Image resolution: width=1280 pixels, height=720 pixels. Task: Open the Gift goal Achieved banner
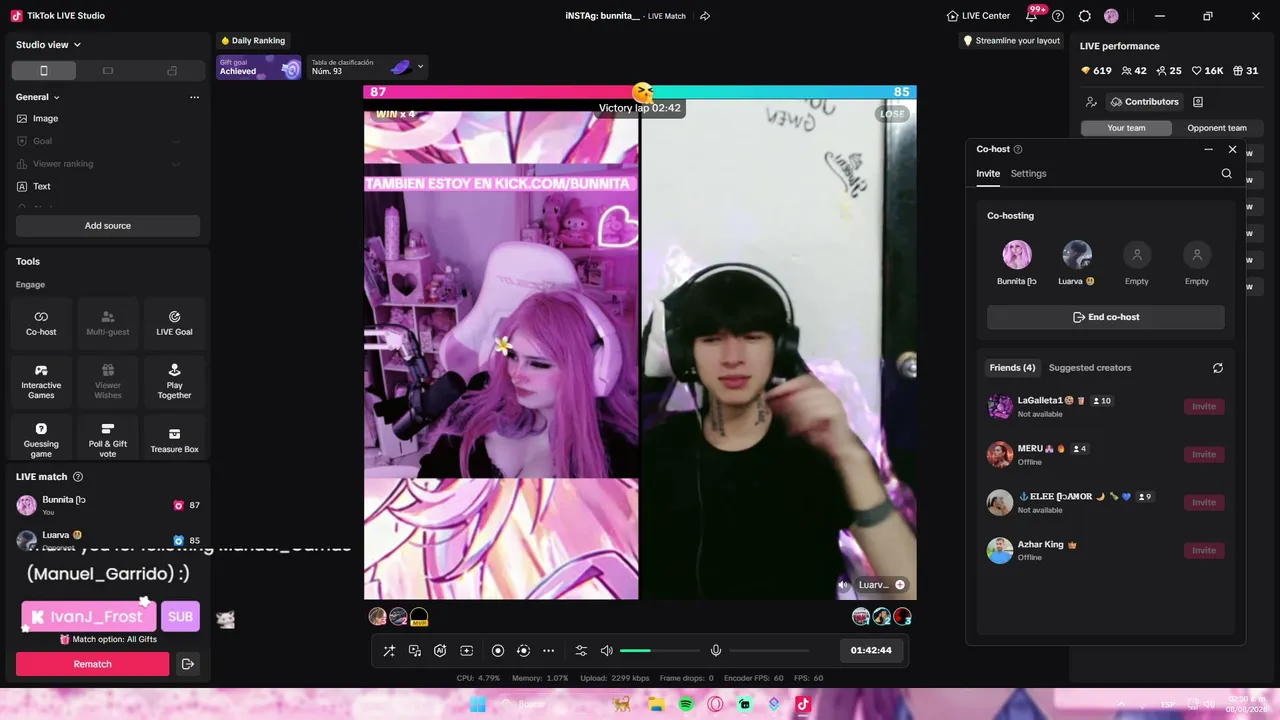pos(260,67)
